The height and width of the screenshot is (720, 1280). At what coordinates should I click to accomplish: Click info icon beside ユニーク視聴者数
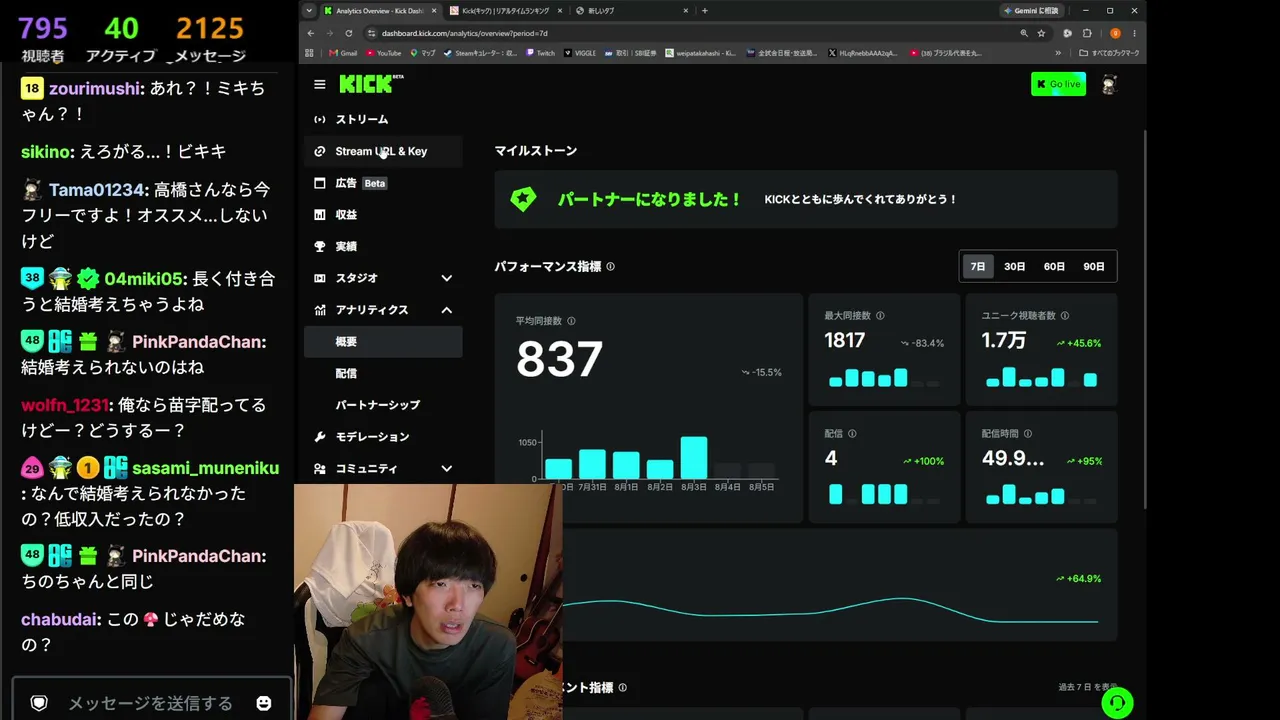(1064, 316)
